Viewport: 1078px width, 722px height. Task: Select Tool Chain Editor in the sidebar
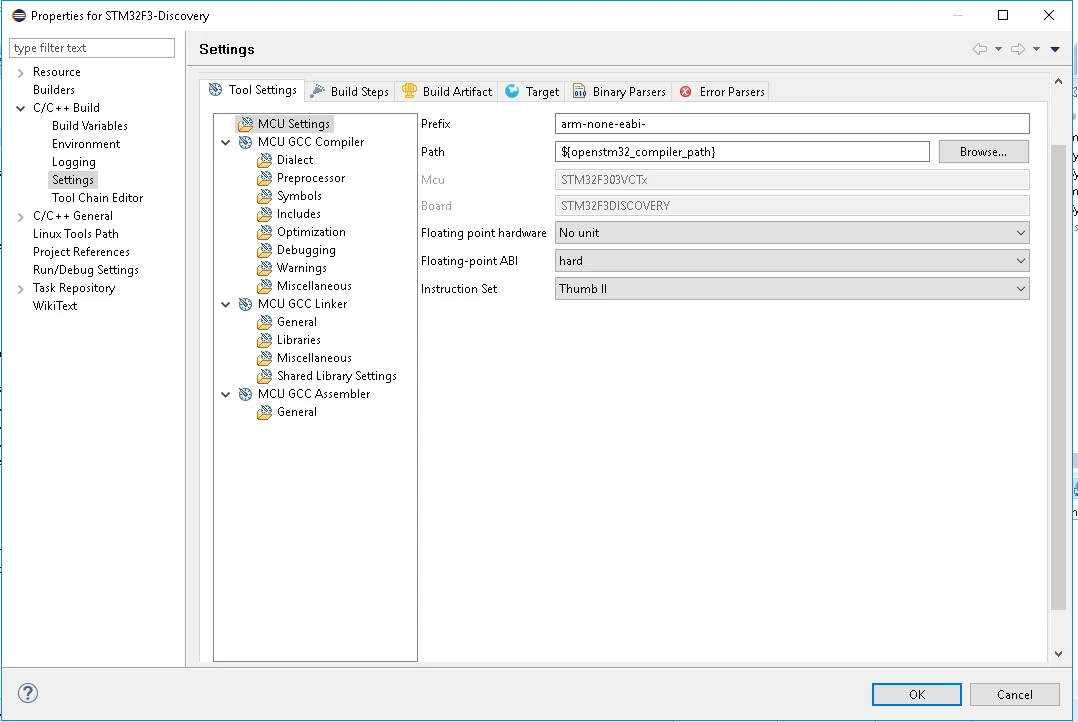point(98,198)
